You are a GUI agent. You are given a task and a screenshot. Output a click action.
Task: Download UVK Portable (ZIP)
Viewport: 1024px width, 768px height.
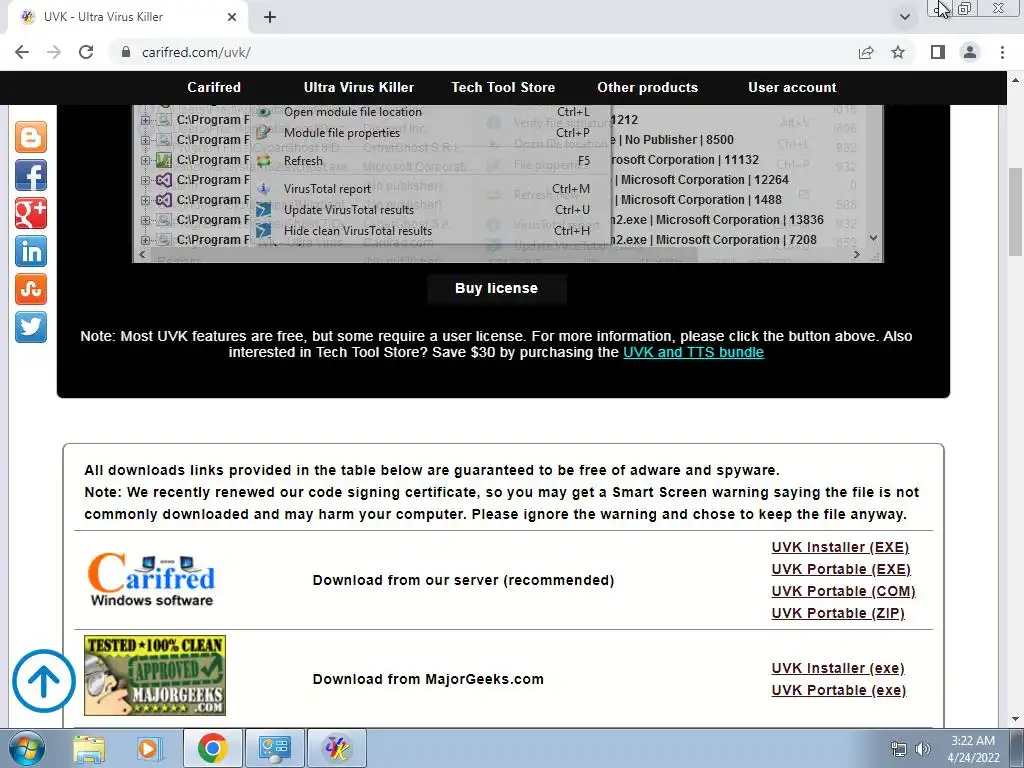(x=838, y=614)
